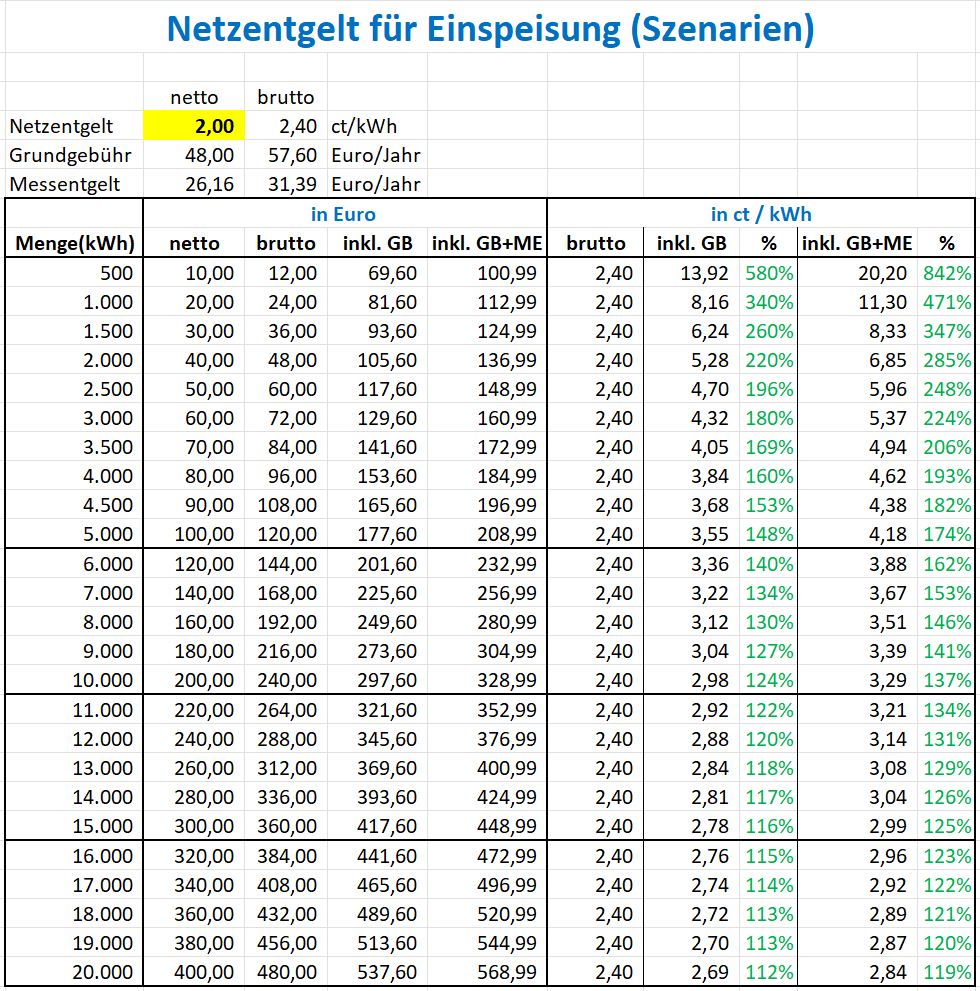Select the green 119% cell in the last row
Viewport: 980px width, 991px height.
click(946, 972)
